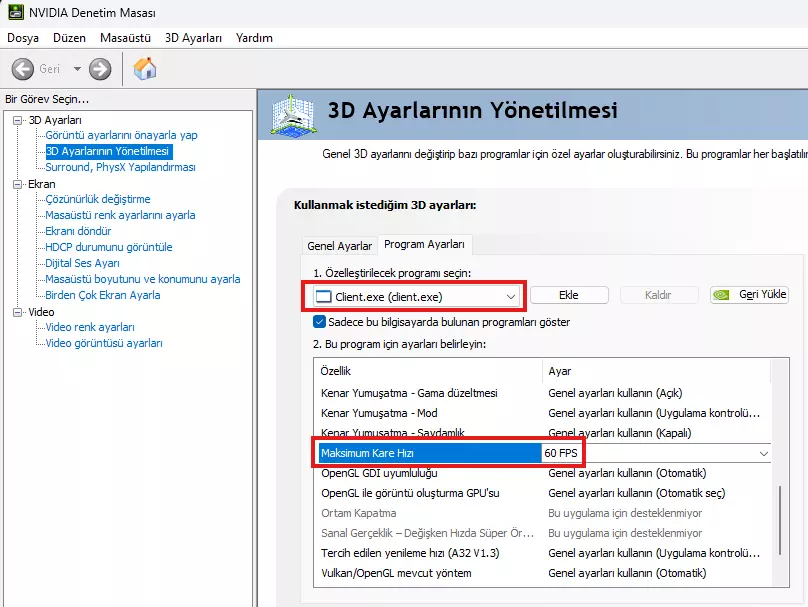The height and width of the screenshot is (607, 808).
Task: Select the Ortam Kapatma row
Action: click(544, 513)
